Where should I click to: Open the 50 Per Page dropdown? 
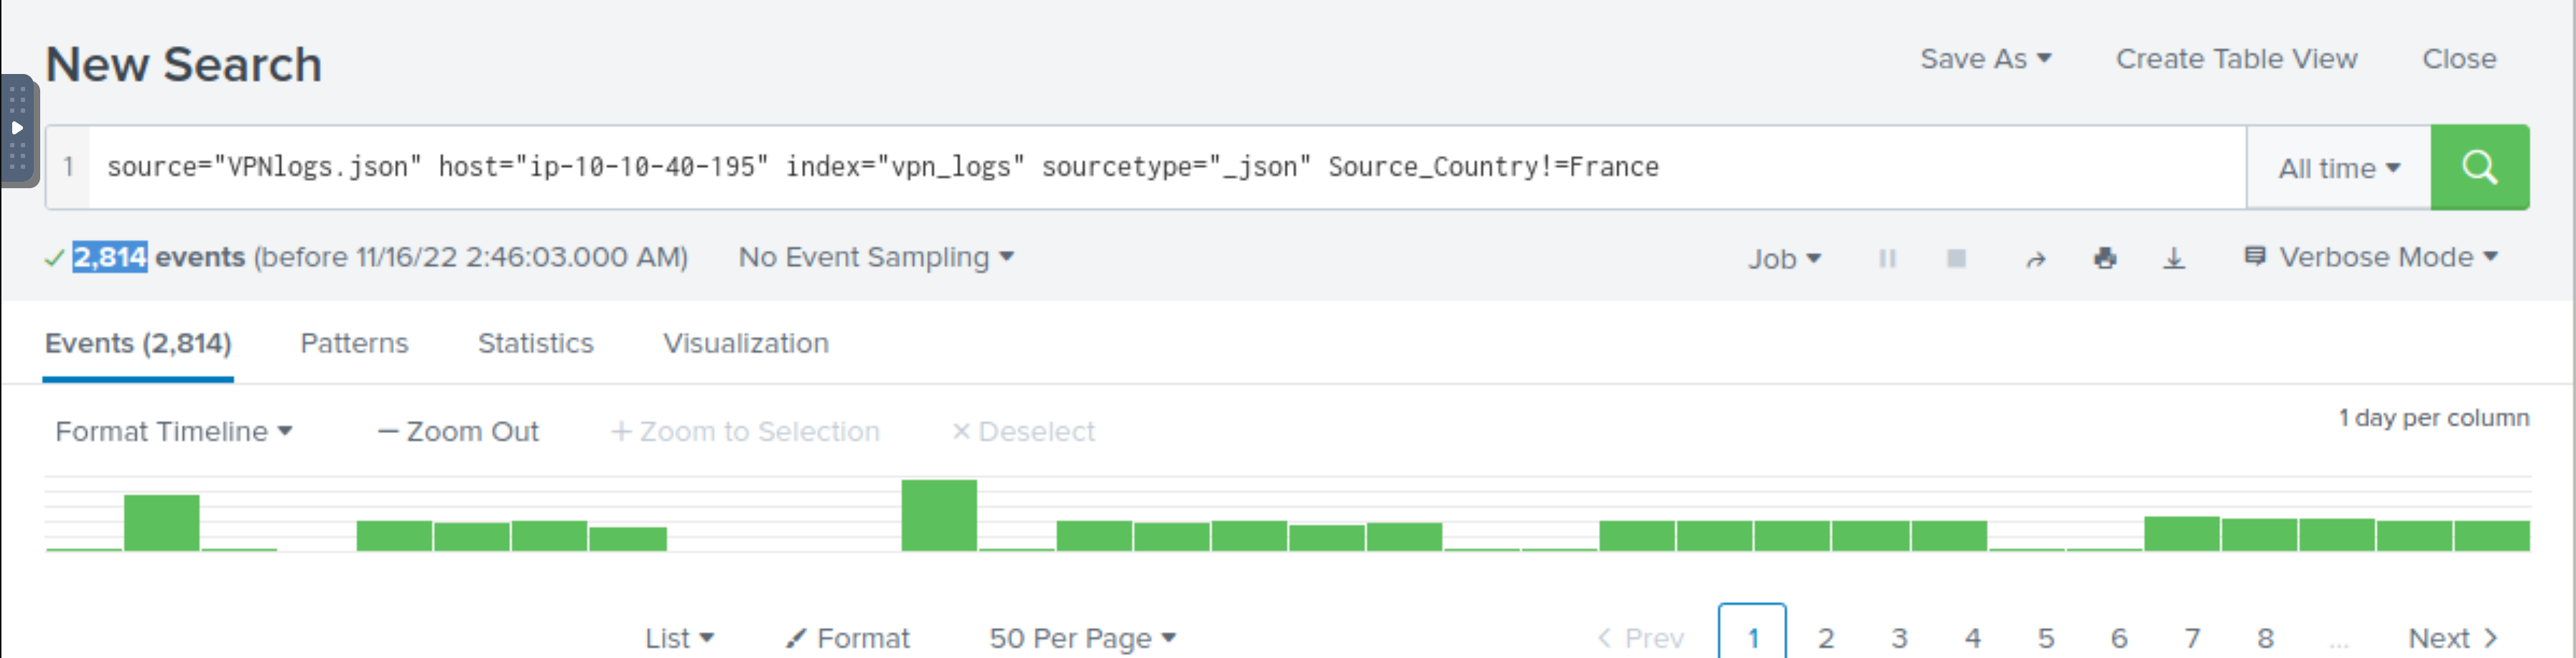1082,638
